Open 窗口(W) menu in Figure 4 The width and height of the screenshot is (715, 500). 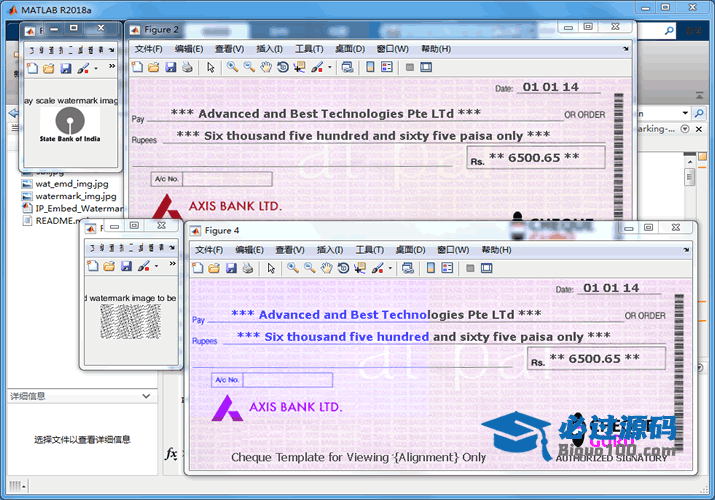[x=453, y=250]
